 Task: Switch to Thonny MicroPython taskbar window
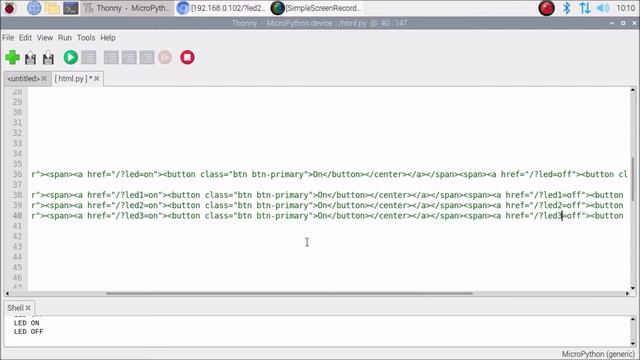(127, 8)
